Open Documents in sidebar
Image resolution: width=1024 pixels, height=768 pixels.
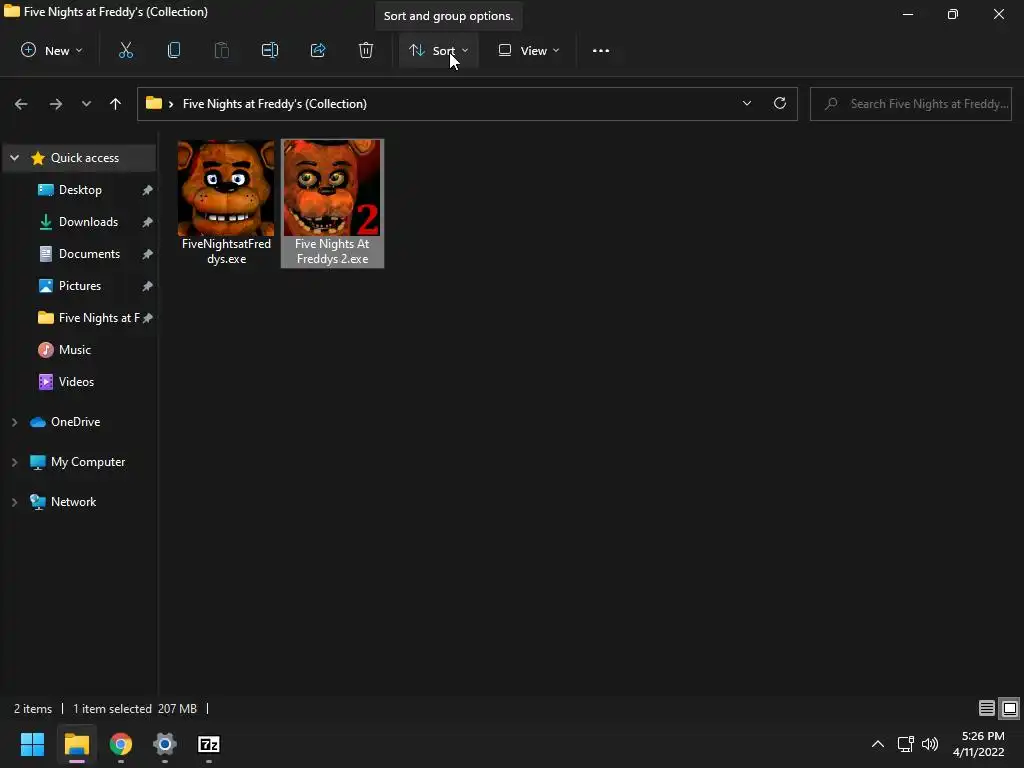pyautogui.click(x=89, y=254)
